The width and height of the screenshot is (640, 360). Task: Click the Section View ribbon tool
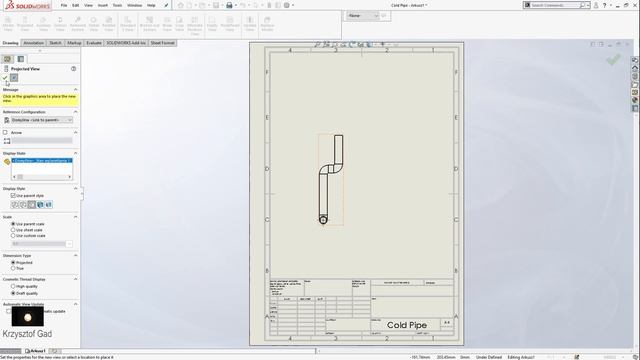point(60,24)
